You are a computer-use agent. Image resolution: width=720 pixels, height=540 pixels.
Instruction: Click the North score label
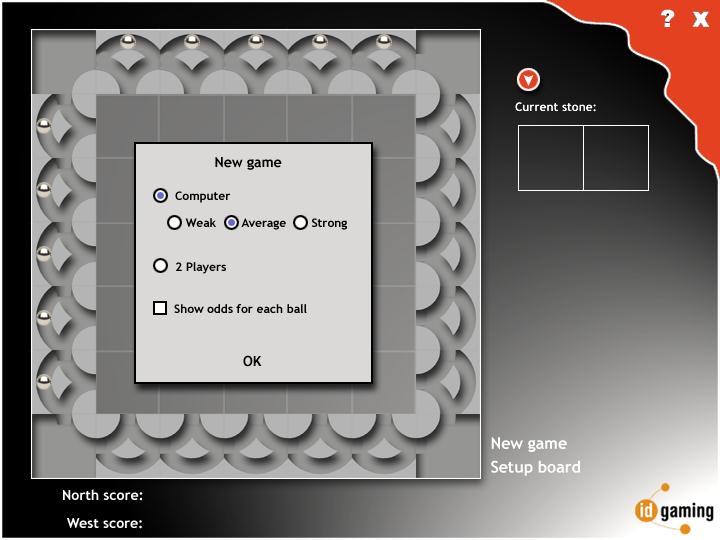coord(102,495)
